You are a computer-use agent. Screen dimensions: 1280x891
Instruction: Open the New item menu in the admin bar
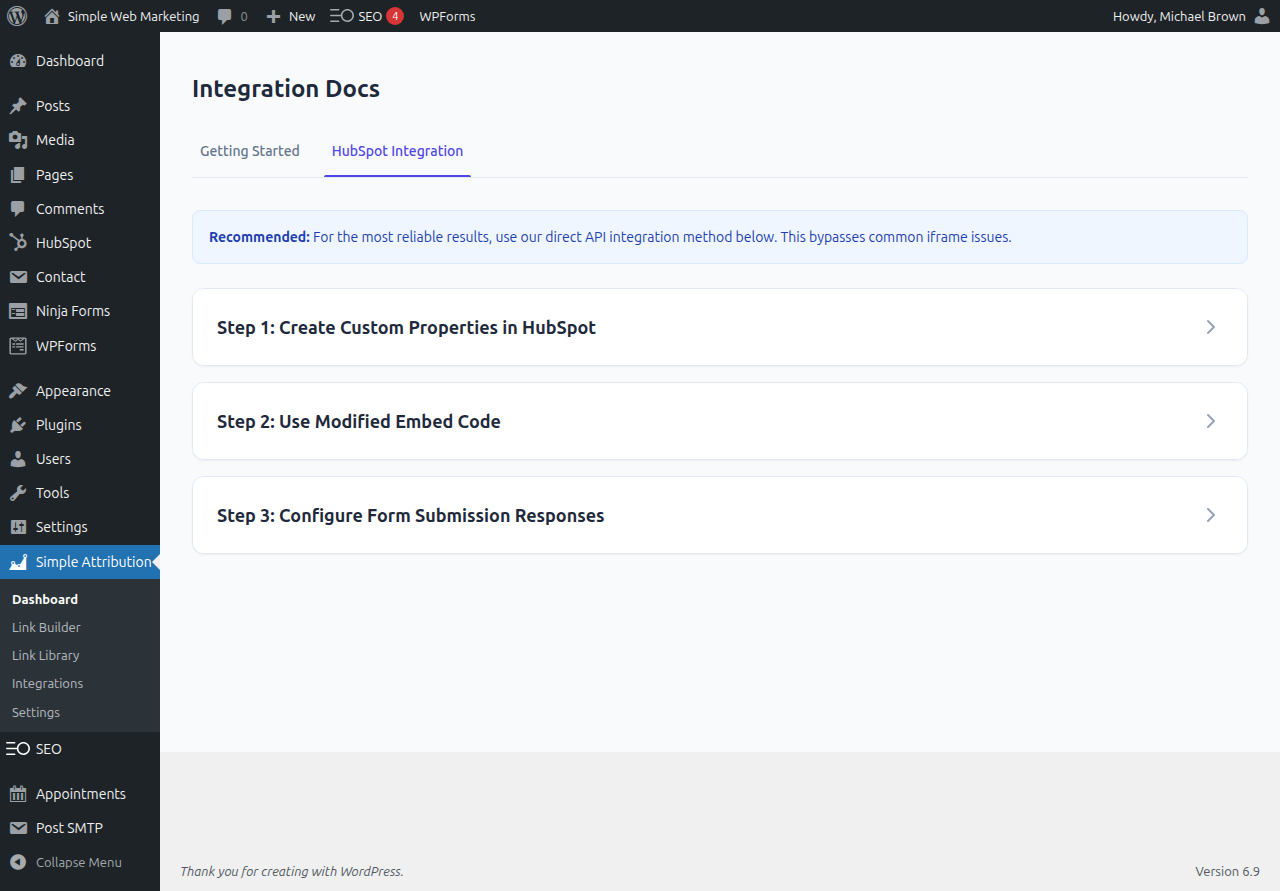point(289,16)
